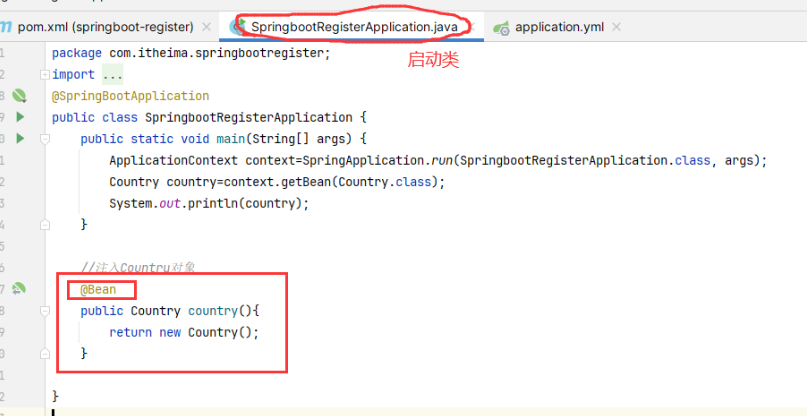
Task: Run main method using gutter arrow
Action: [x=20, y=138]
